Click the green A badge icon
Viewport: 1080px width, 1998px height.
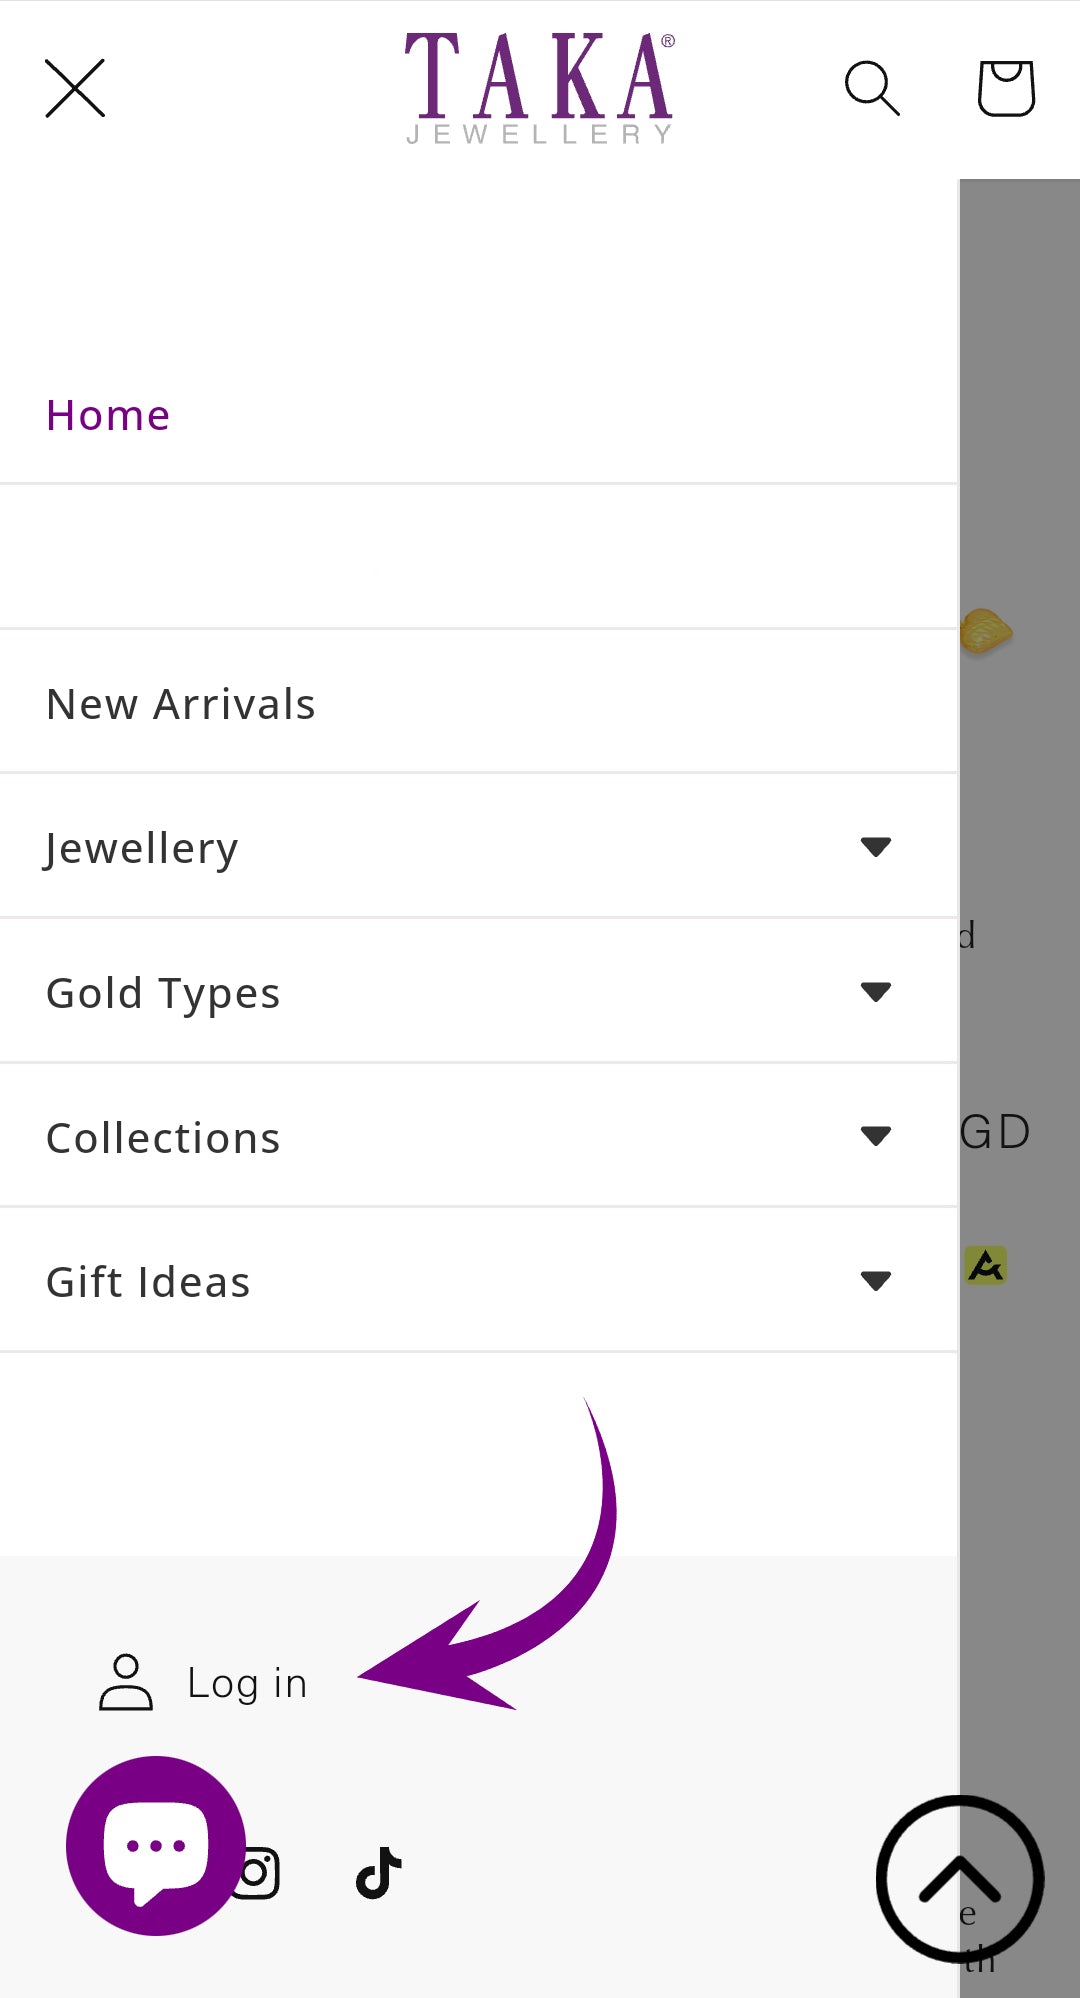[x=986, y=1266]
